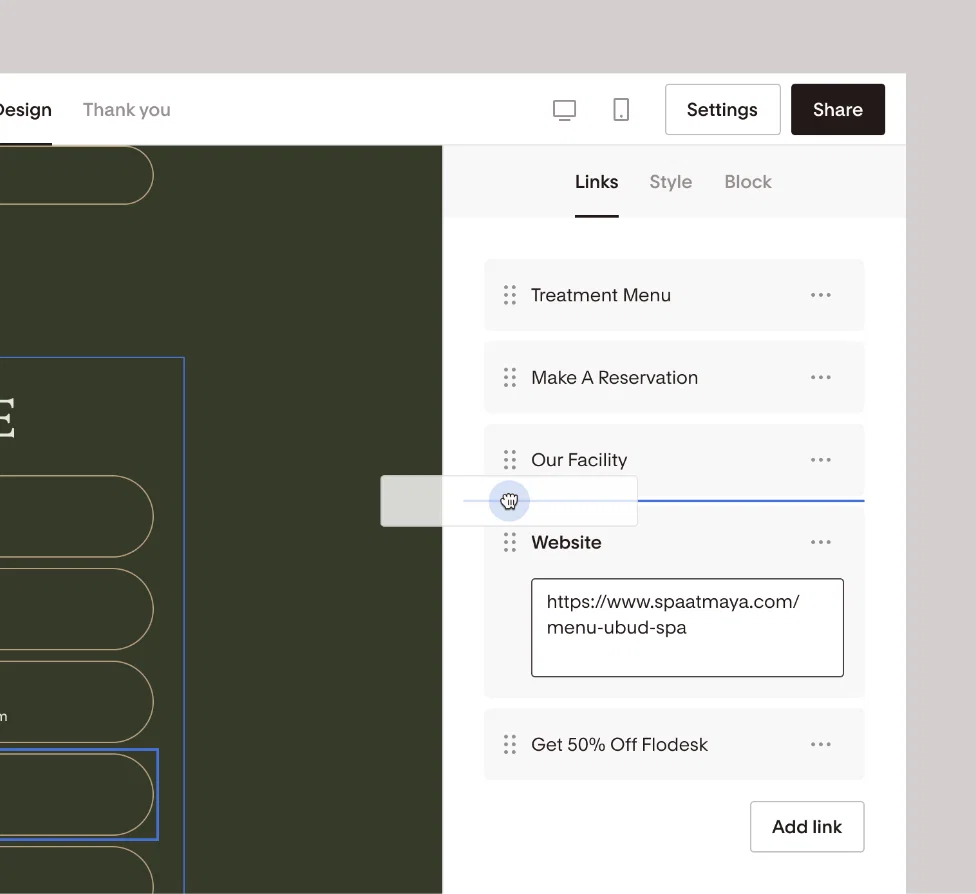Switch to desktop preview icon
976x894 pixels.
pos(564,110)
